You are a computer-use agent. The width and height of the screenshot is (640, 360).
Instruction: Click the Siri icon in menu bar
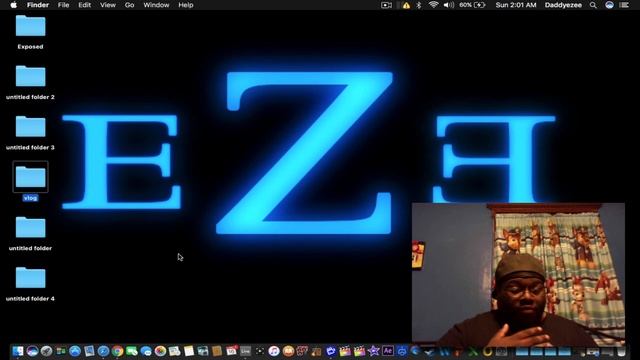pyautogui.click(x=609, y=5)
